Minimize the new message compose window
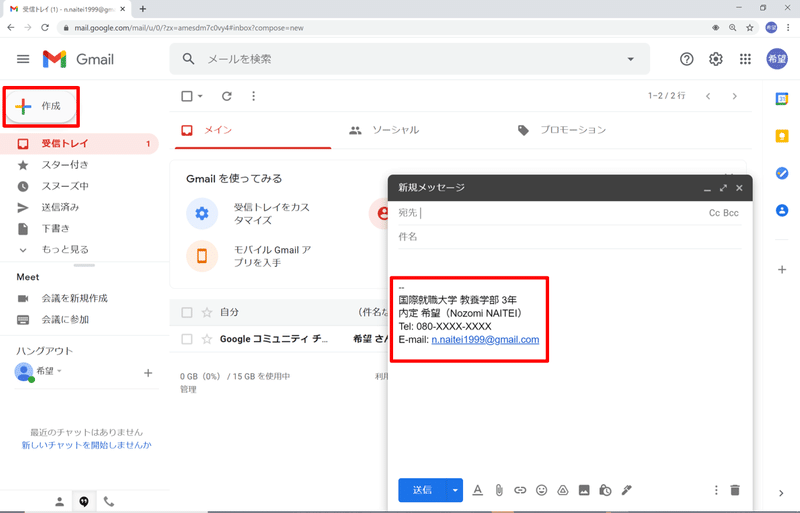Image resolution: width=800 pixels, height=513 pixels. tap(707, 188)
